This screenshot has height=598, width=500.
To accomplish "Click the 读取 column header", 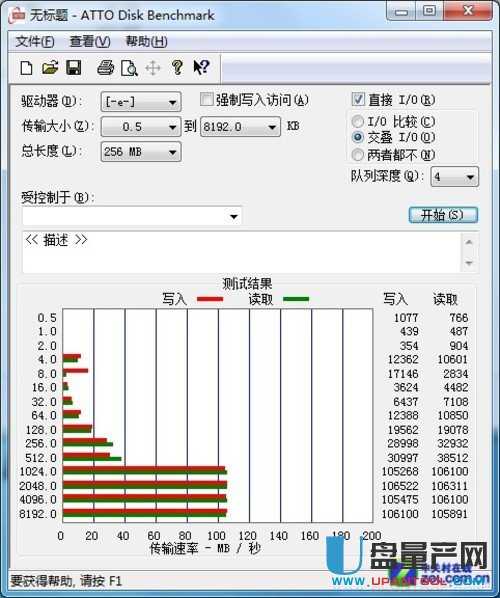I will point(445,299).
